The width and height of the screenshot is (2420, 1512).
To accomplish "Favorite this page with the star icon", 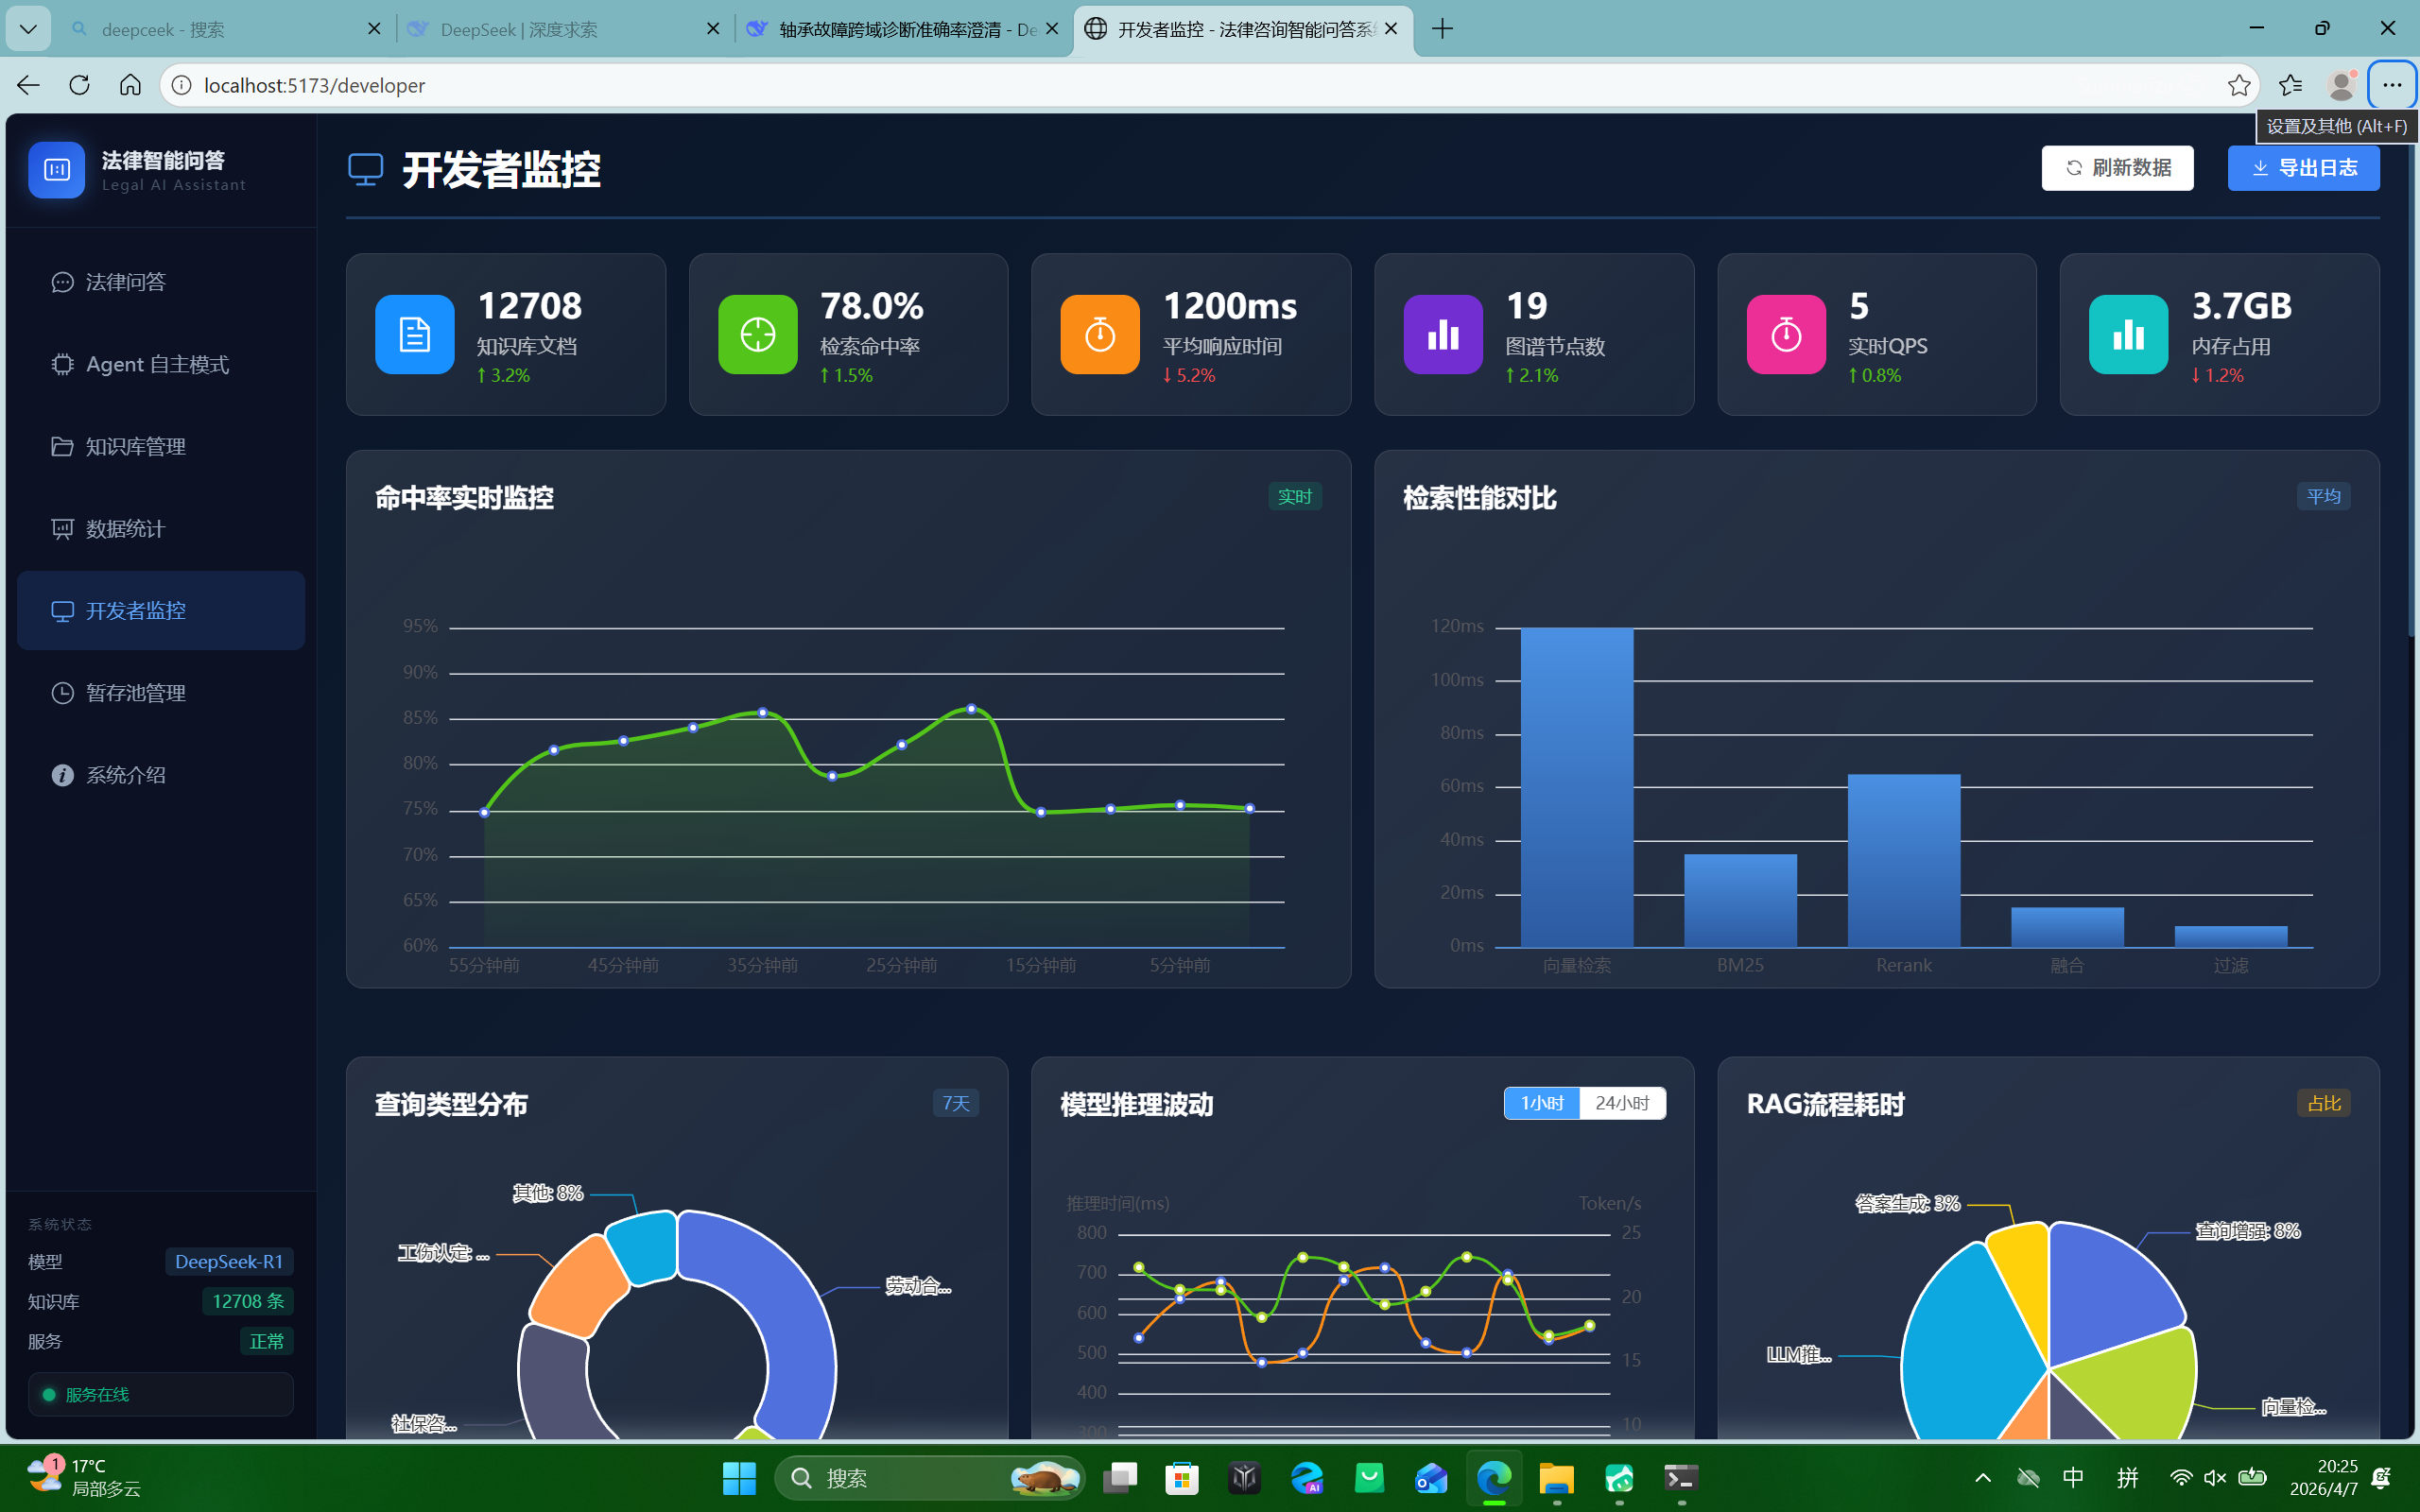I will [2238, 85].
